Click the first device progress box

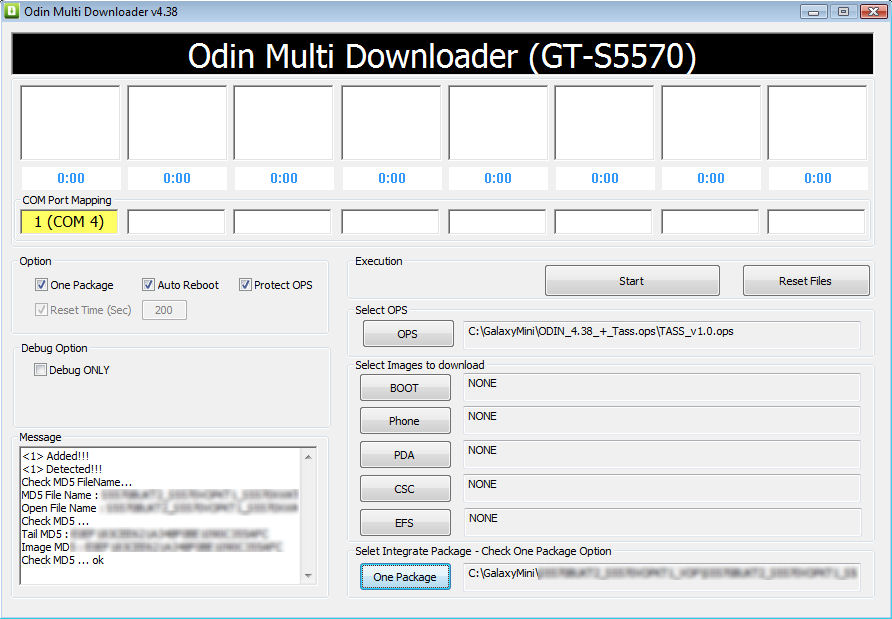click(70, 123)
